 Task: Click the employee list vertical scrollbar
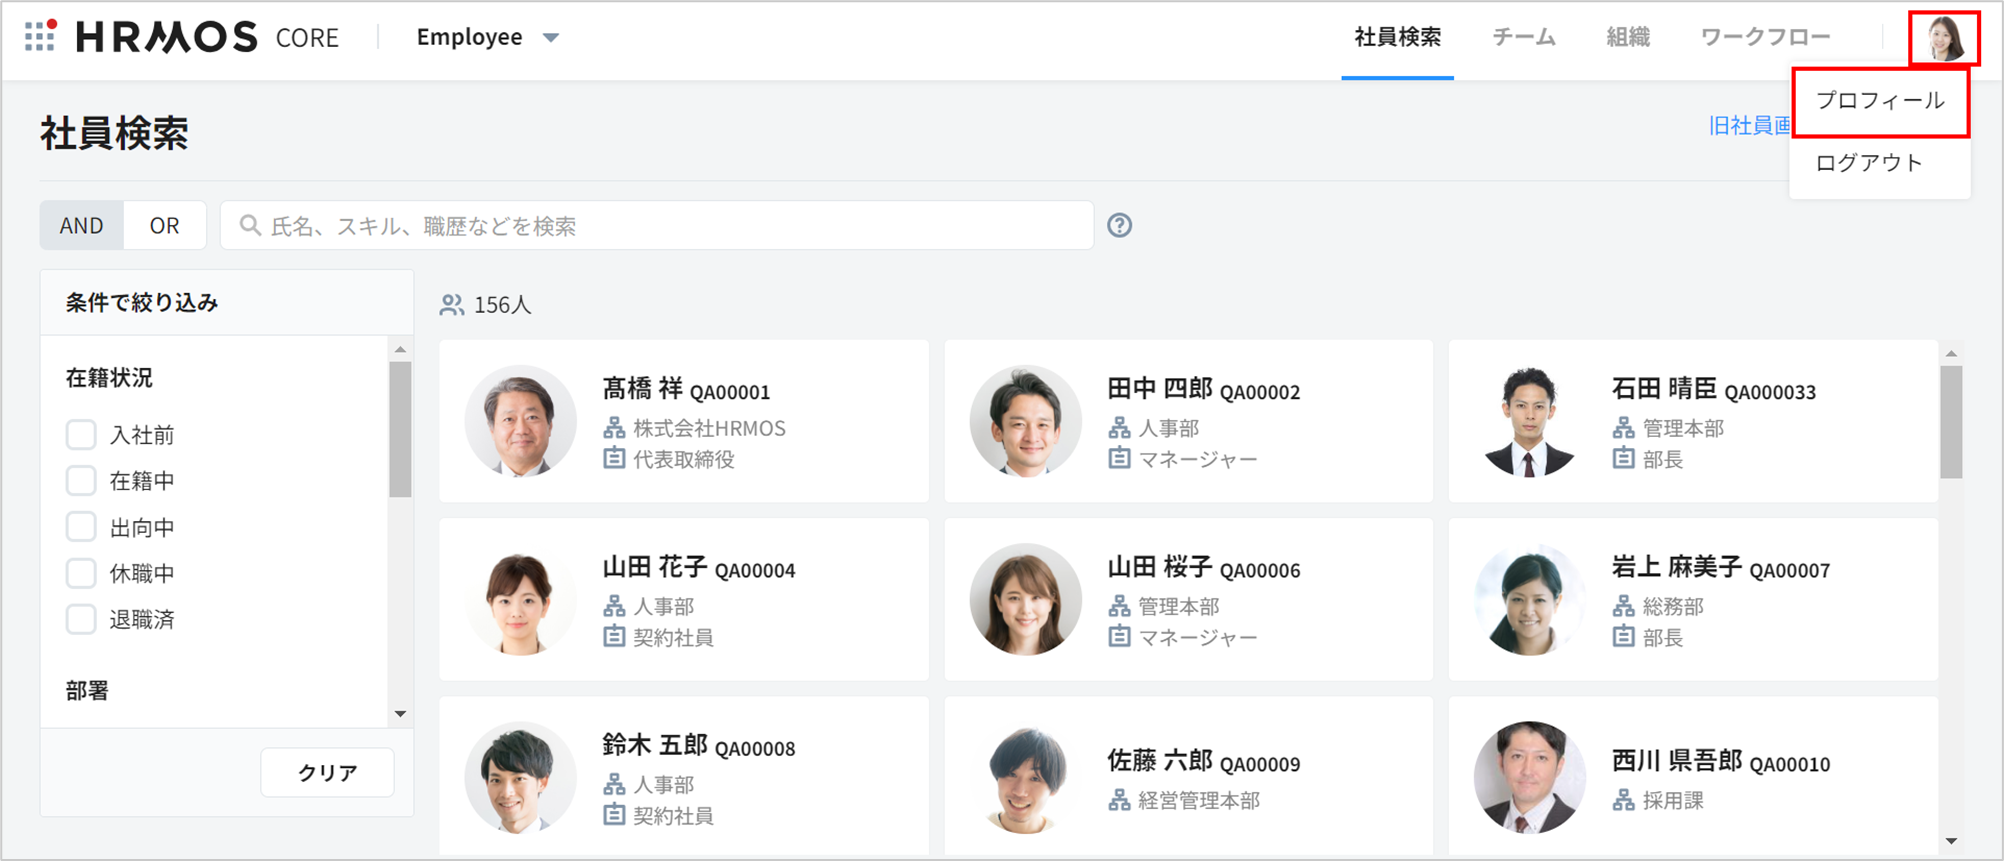[1950, 422]
